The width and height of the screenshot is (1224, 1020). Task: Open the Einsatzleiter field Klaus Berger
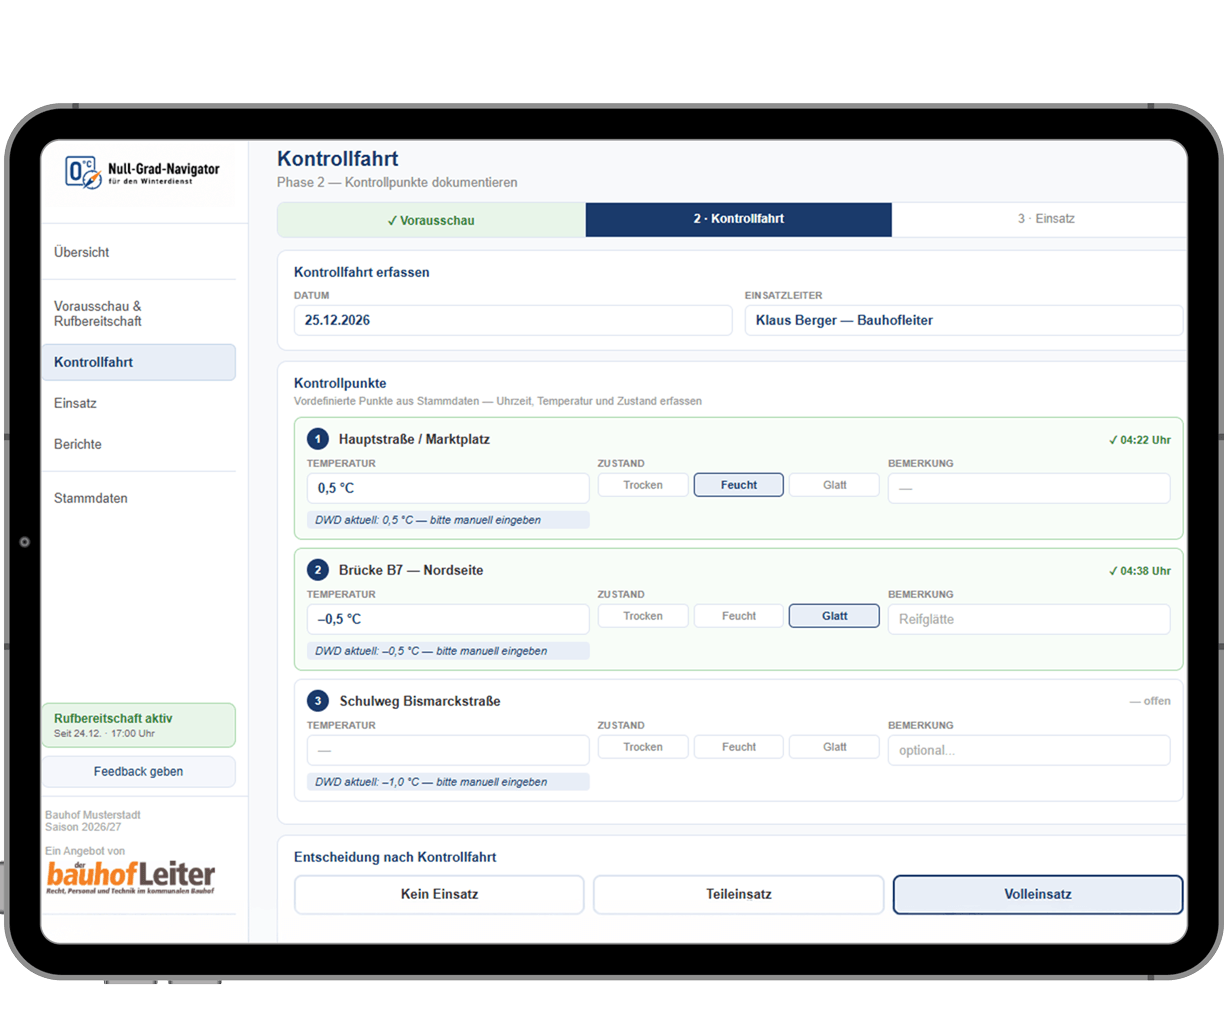(964, 320)
